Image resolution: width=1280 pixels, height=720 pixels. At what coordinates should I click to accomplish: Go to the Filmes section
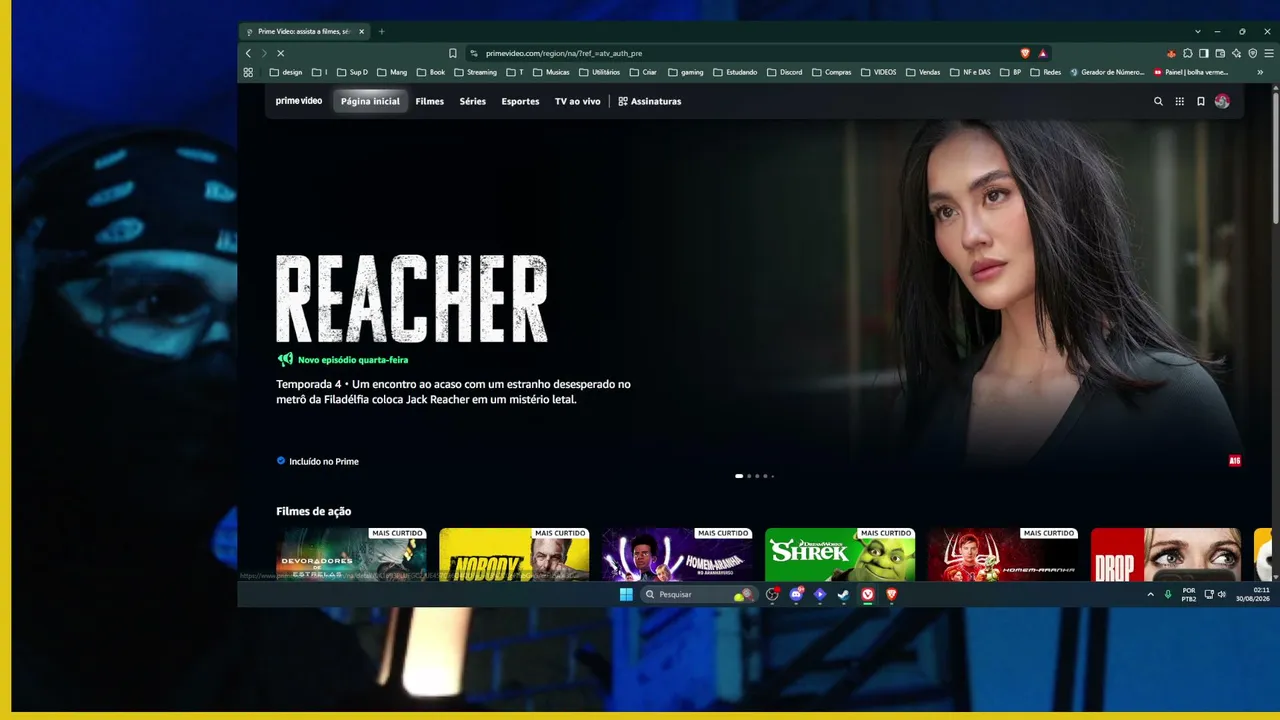pos(430,101)
